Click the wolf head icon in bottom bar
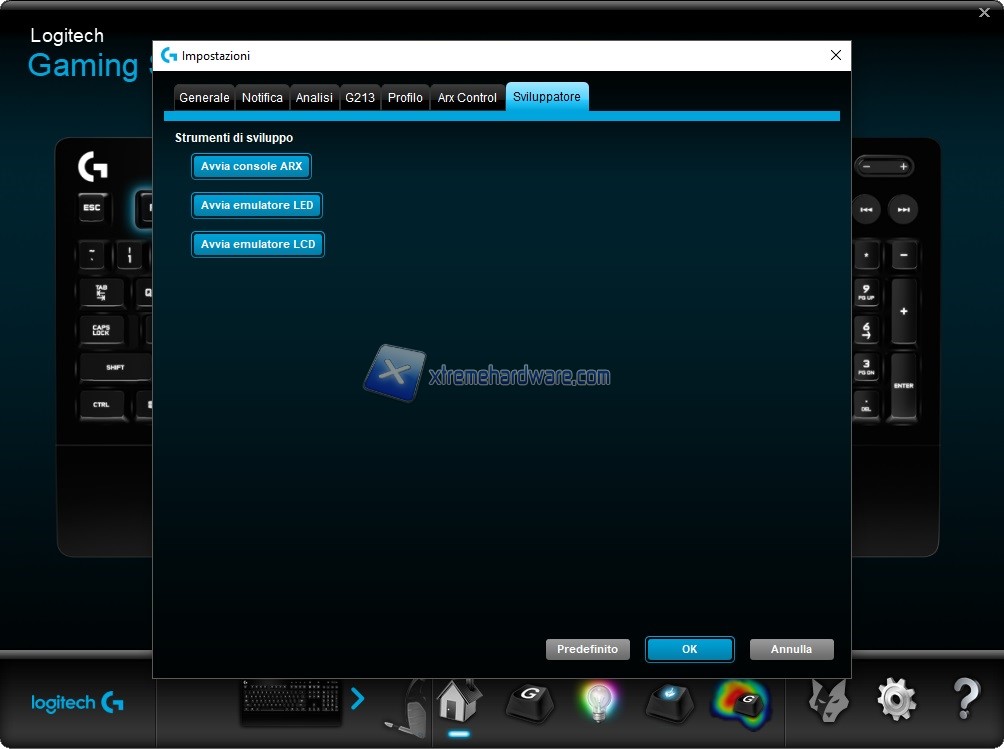The image size is (1004, 749). pos(829,699)
